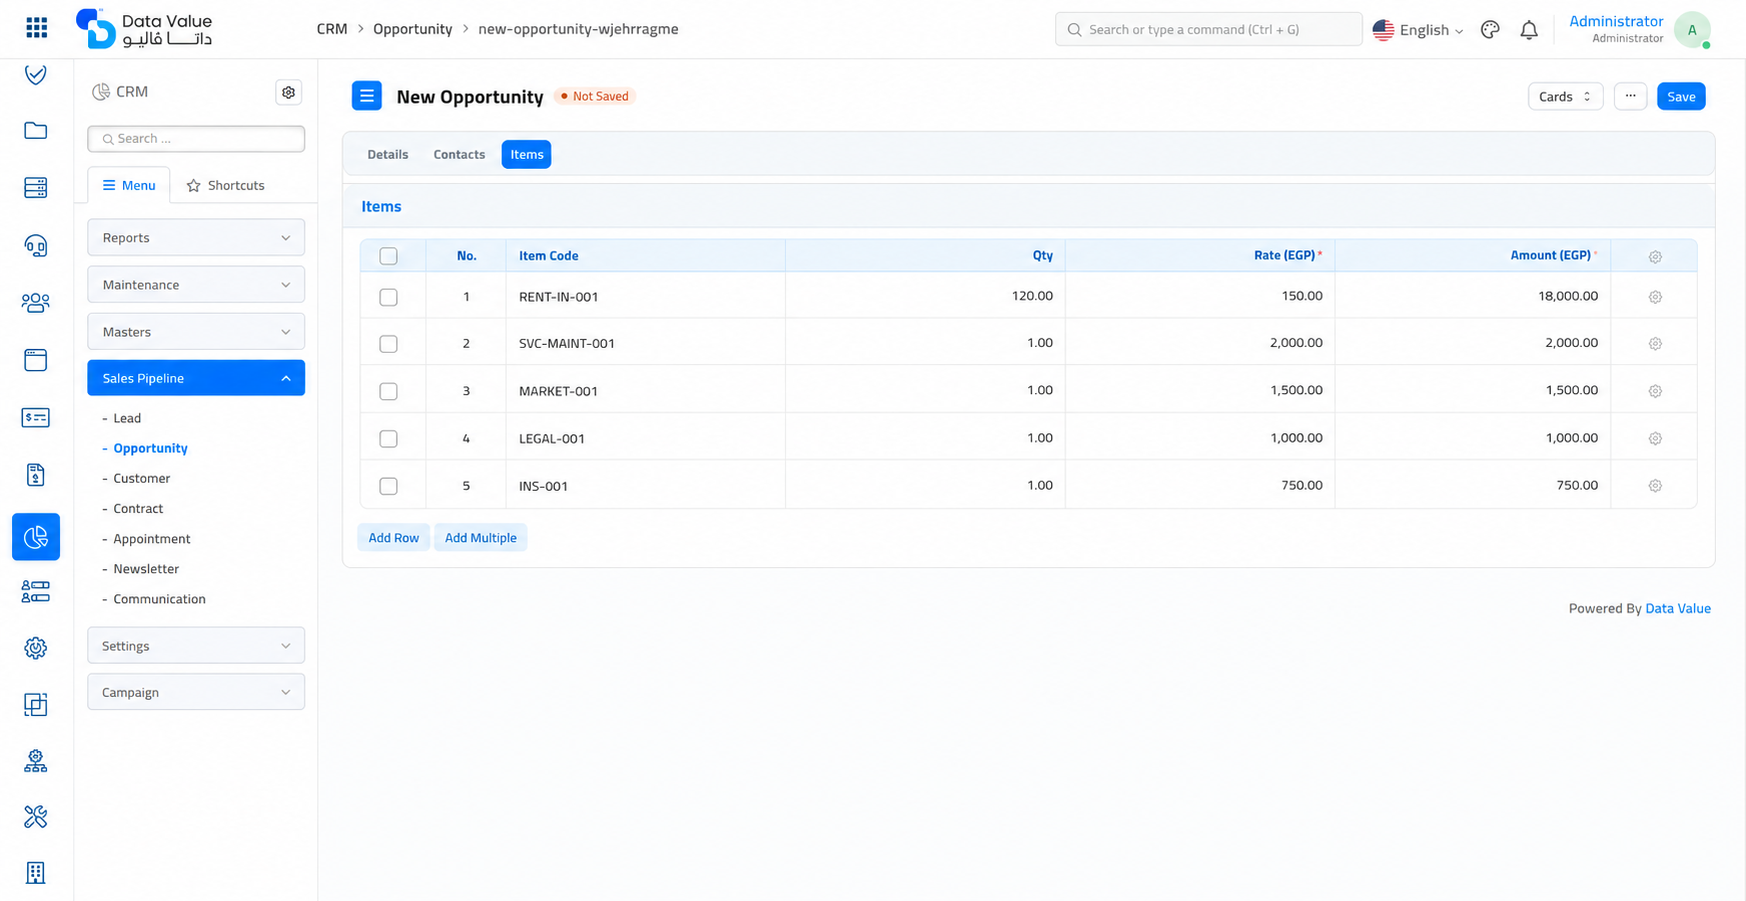Open the apps grid launcher

[x=36, y=28]
